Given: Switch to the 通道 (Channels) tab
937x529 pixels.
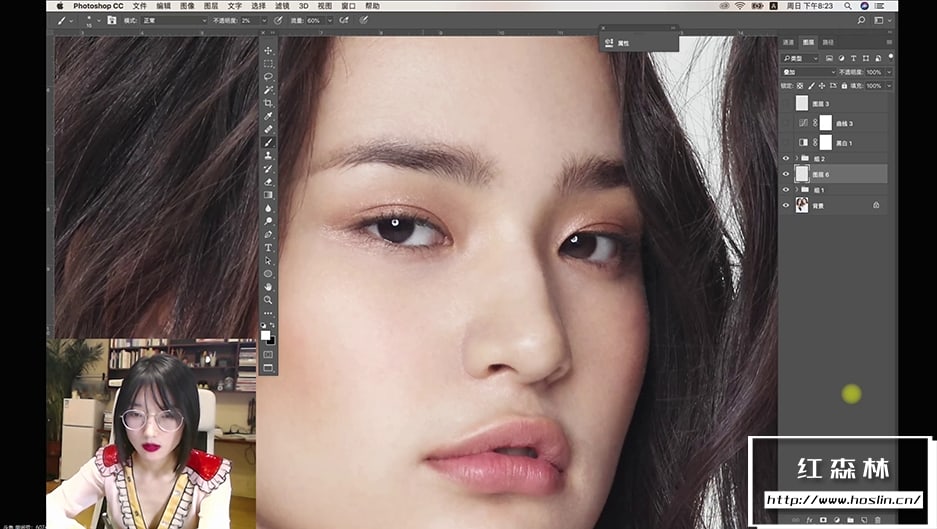Looking at the screenshot, I should 789,42.
